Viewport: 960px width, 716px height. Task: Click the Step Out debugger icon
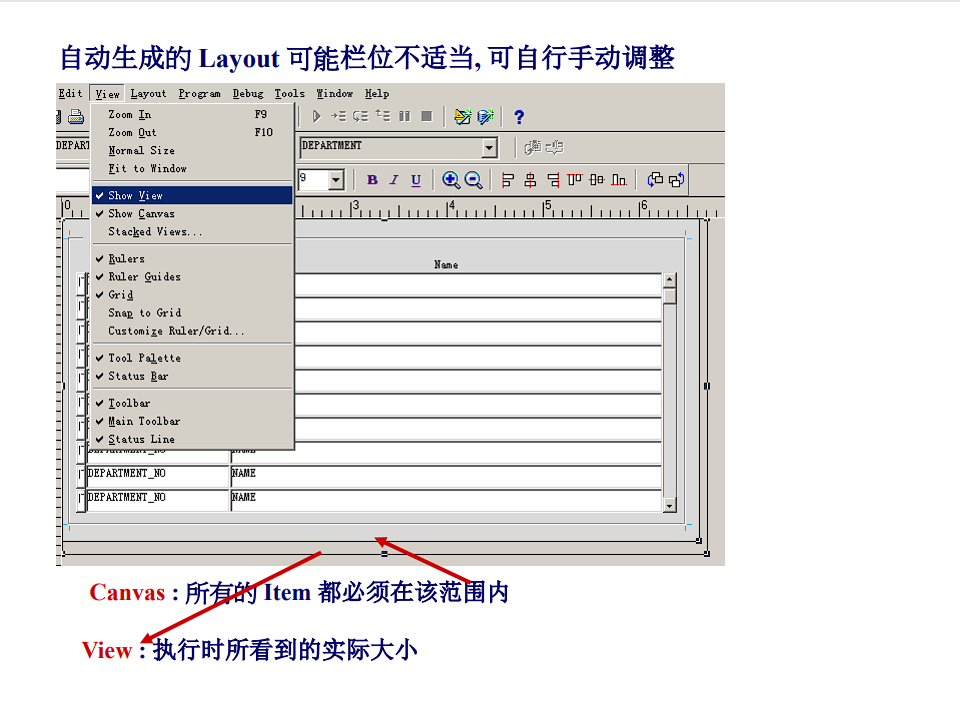[x=383, y=115]
